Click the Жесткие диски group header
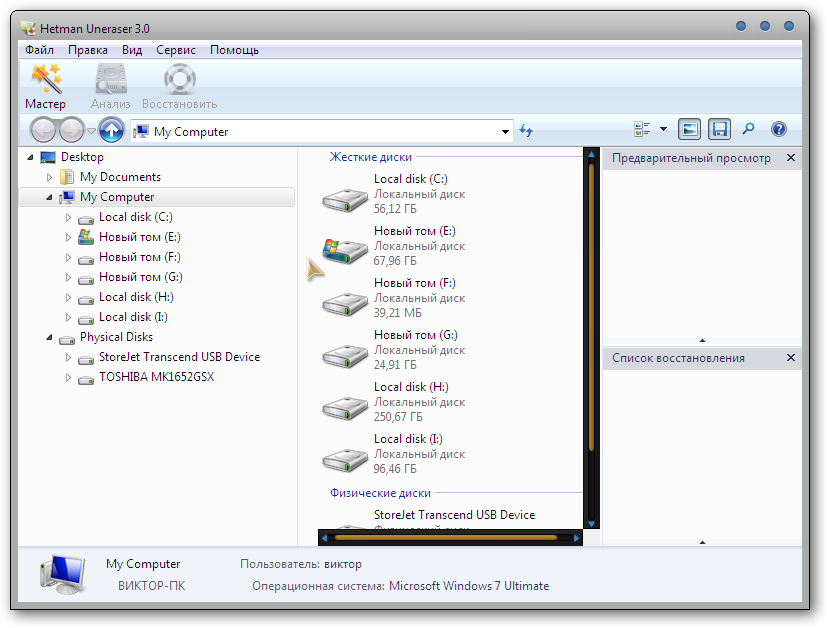The width and height of the screenshot is (828, 628). click(x=371, y=157)
